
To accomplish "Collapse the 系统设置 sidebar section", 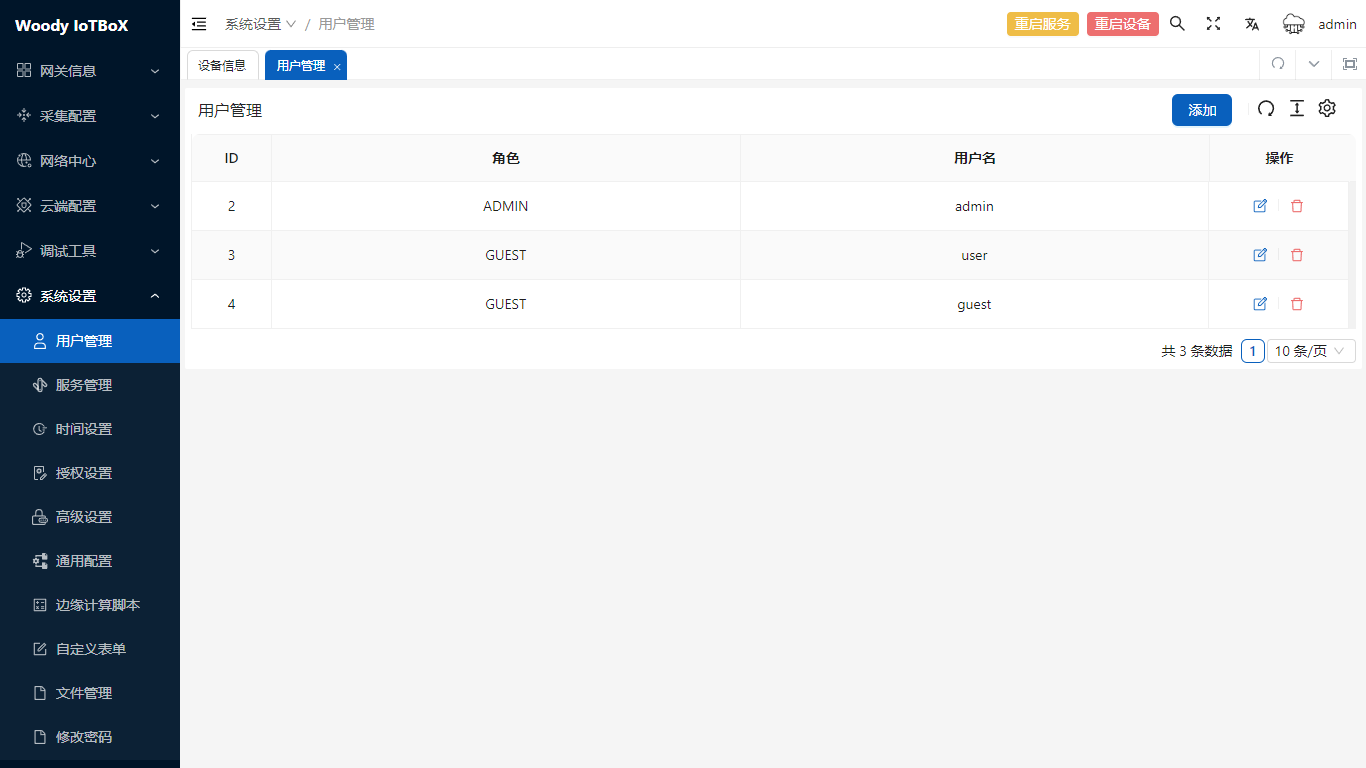I will [x=90, y=296].
